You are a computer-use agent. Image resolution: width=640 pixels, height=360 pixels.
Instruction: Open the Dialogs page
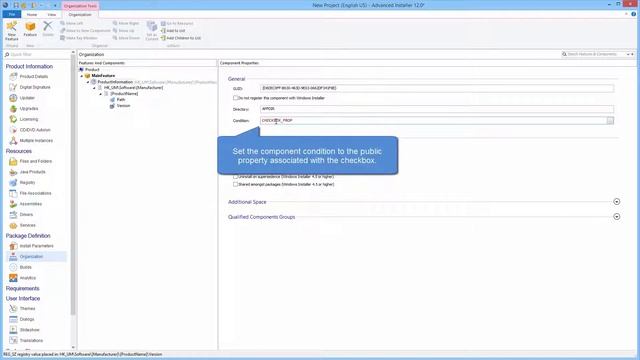coord(27,319)
